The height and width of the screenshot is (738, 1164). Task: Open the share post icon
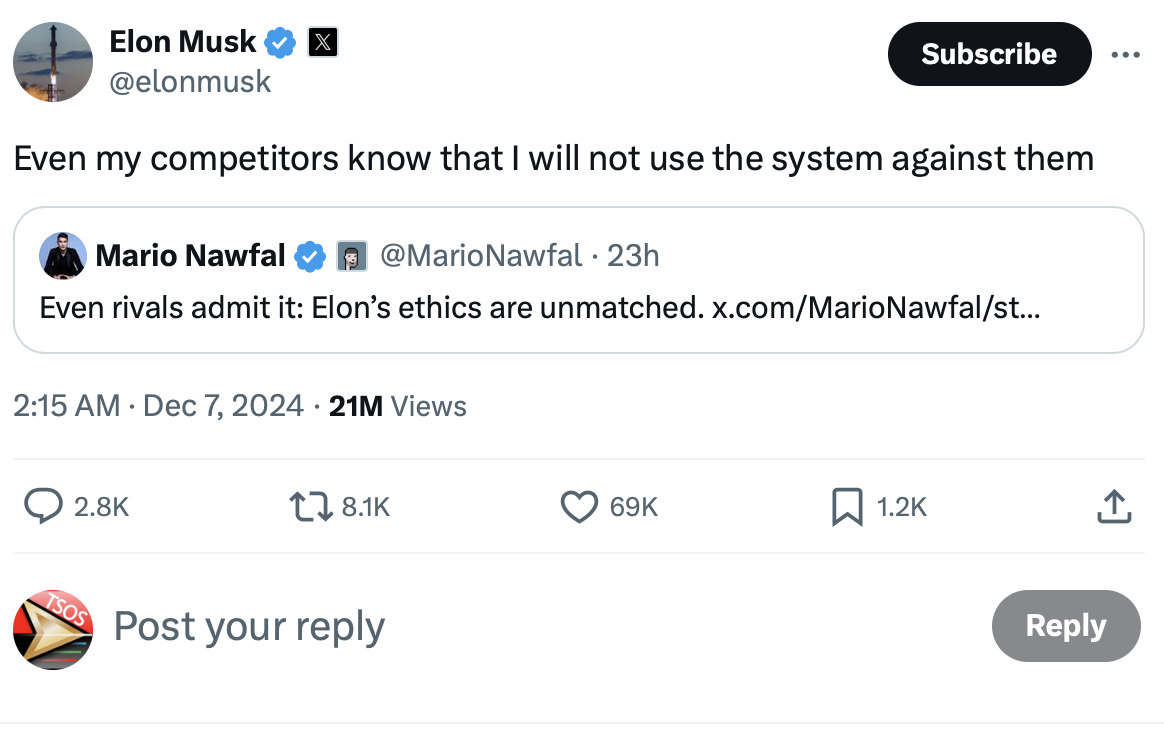pos(1113,508)
